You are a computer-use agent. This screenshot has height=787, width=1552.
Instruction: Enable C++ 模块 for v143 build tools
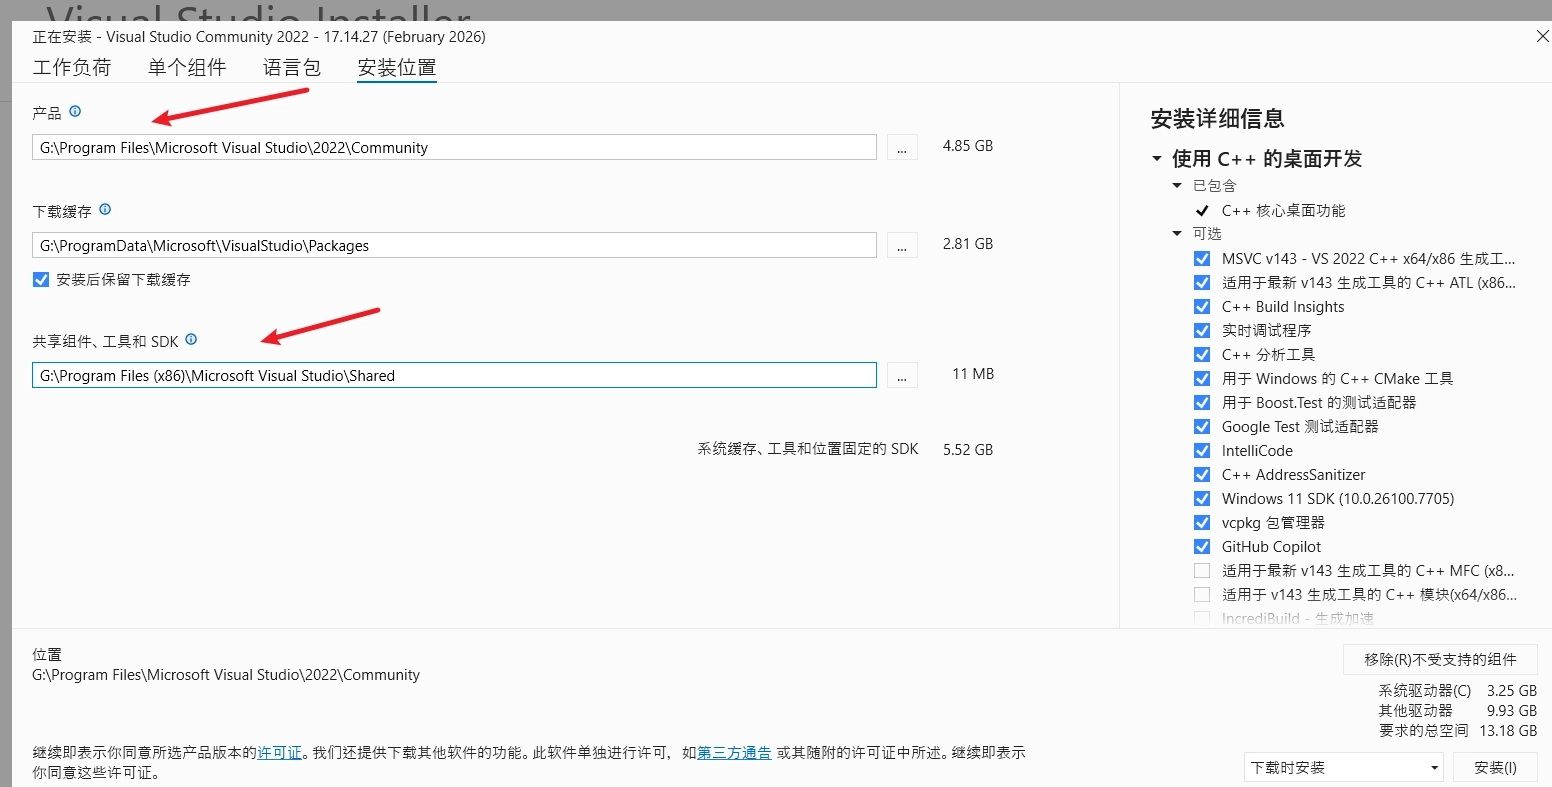click(1202, 595)
